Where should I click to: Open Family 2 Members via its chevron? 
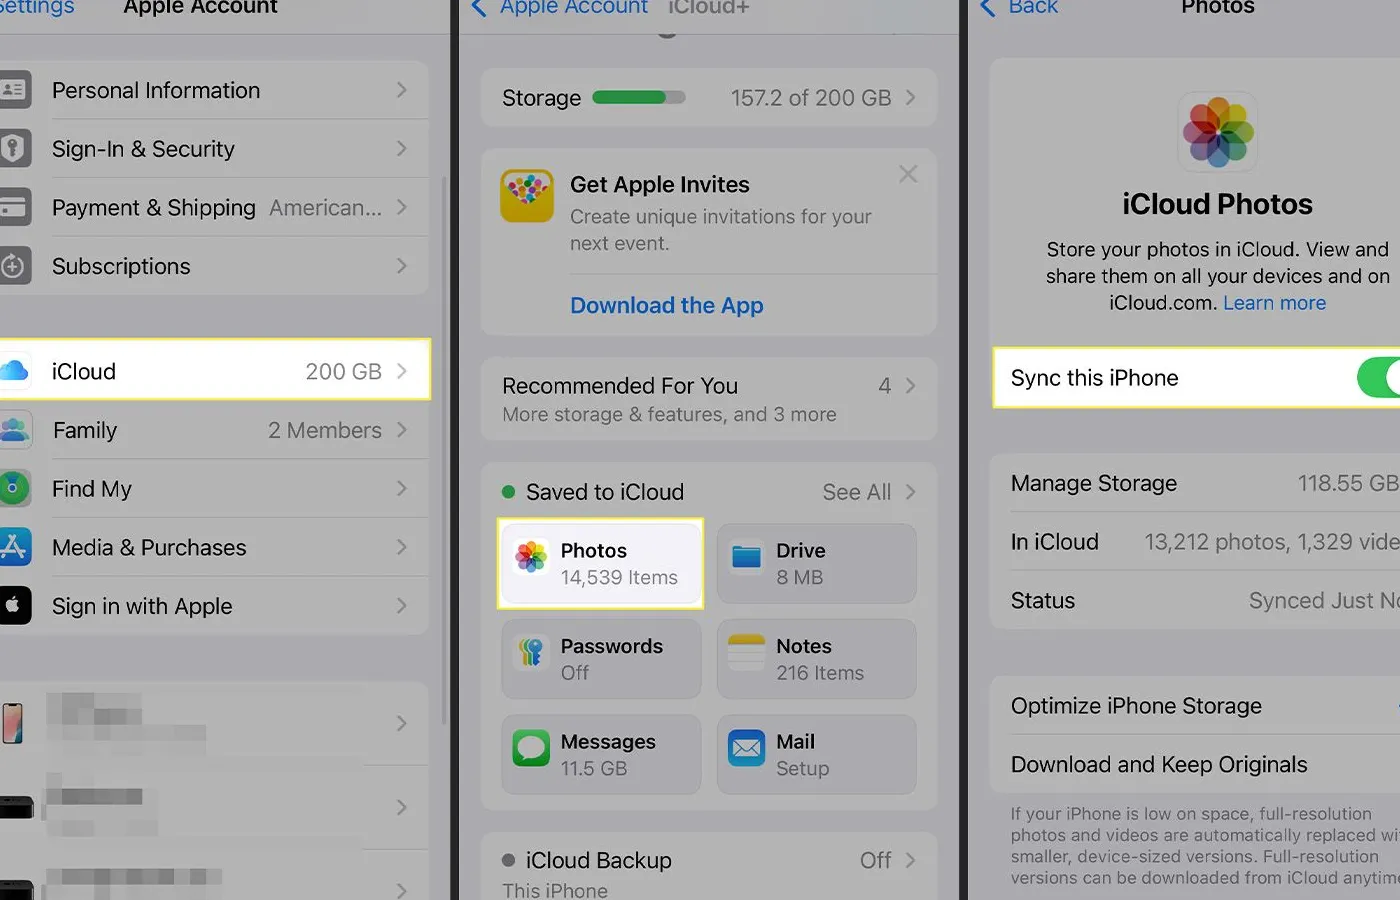click(x=402, y=430)
